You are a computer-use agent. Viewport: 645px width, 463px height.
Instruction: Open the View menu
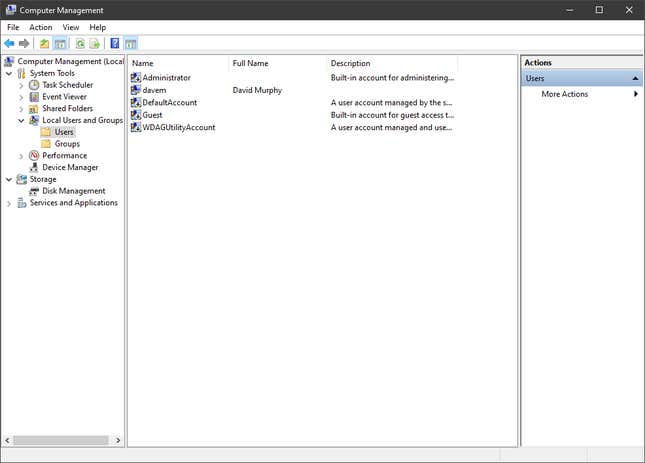pos(71,27)
